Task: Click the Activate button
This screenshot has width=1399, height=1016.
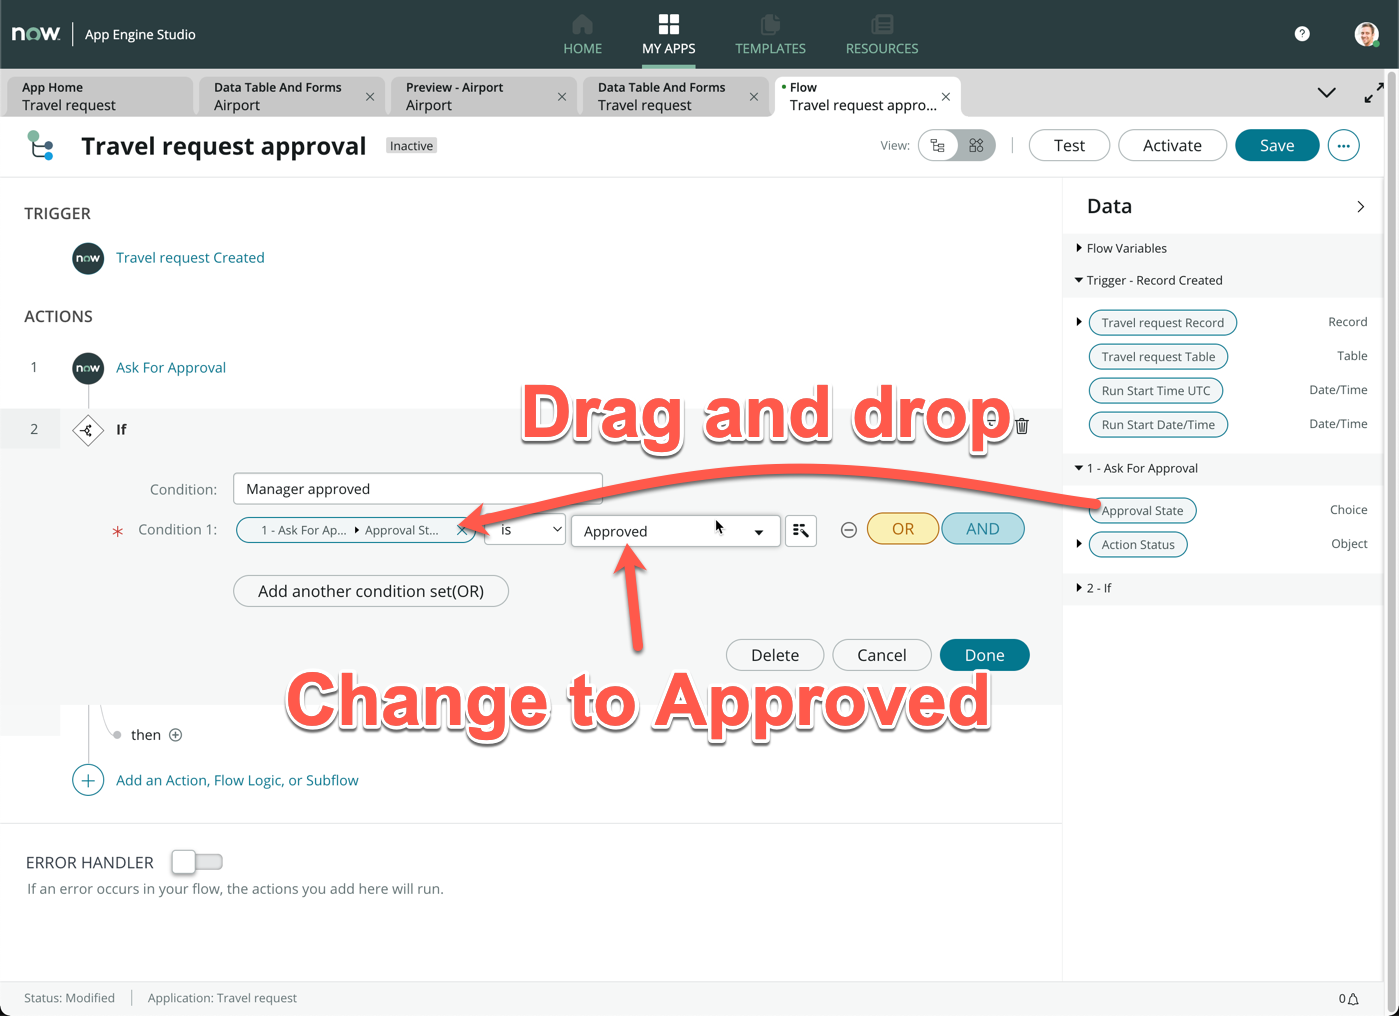Action: click(x=1172, y=146)
